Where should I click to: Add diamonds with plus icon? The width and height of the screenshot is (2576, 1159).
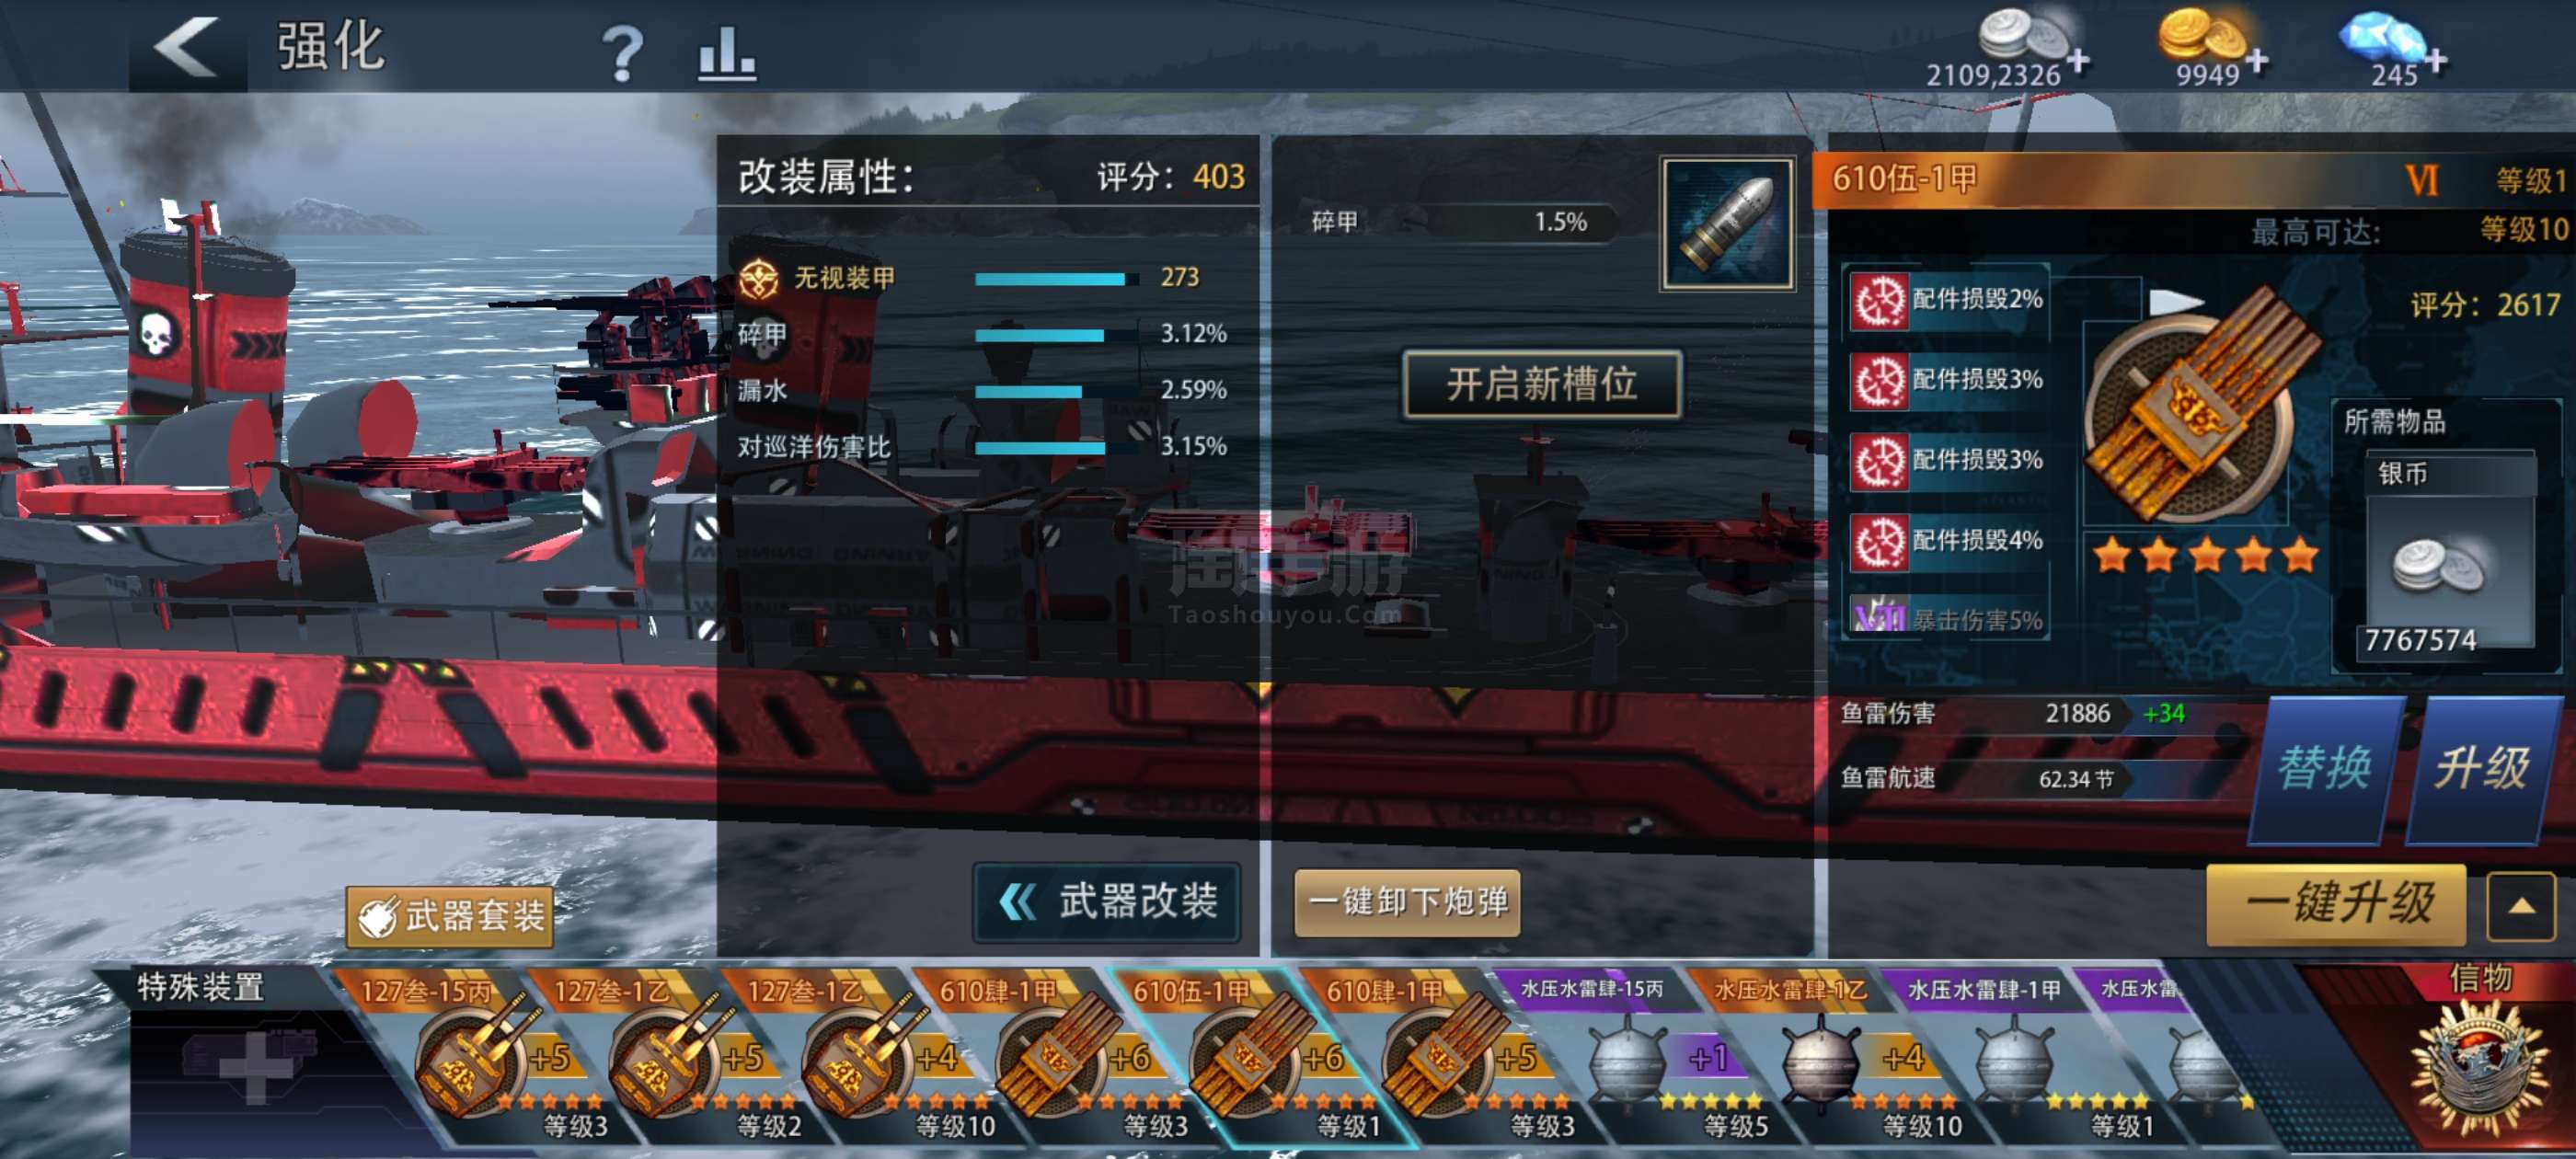click(2435, 61)
